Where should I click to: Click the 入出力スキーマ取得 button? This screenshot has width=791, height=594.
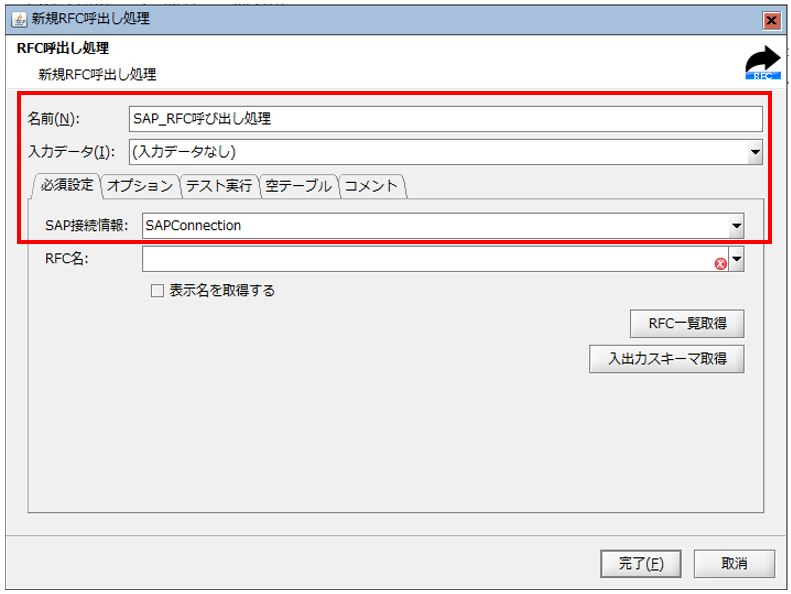pyautogui.click(x=667, y=358)
